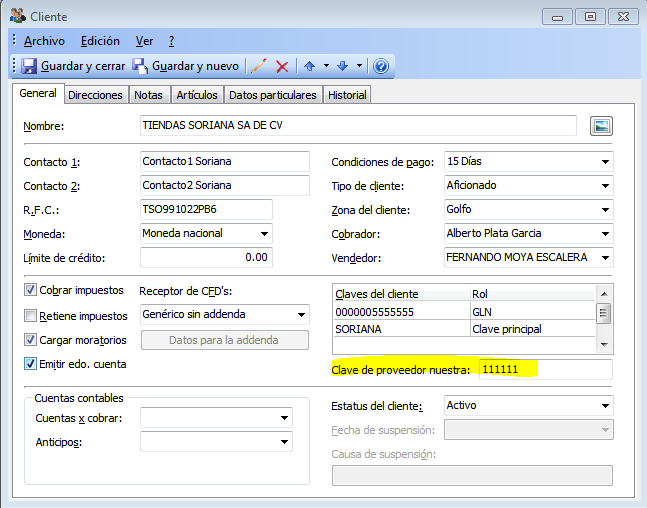Click the red X delete icon

click(282, 66)
